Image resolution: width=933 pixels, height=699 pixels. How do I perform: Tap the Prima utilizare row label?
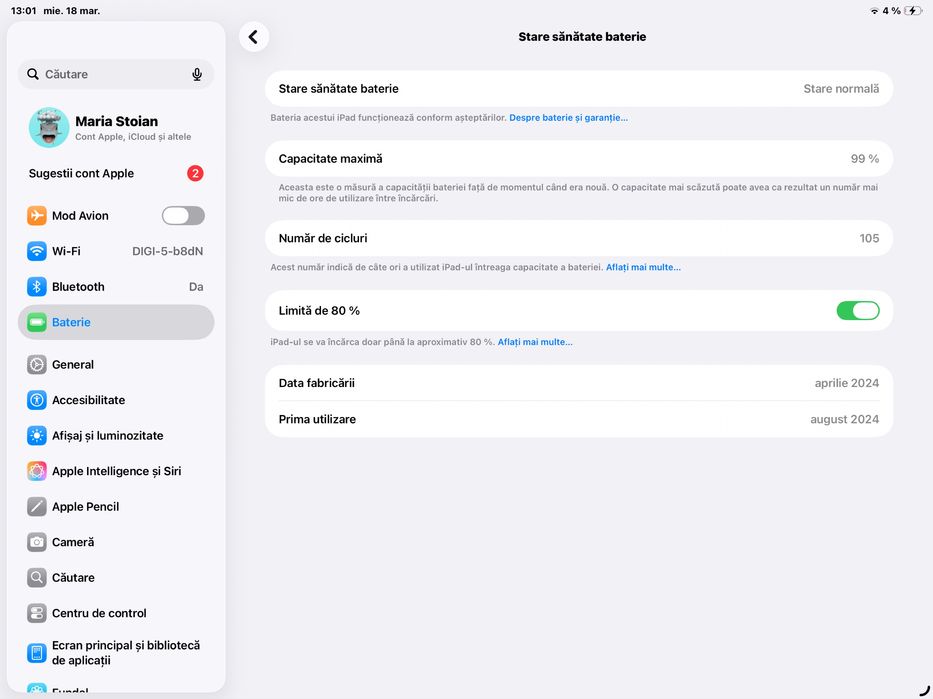pyautogui.click(x=317, y=419)
